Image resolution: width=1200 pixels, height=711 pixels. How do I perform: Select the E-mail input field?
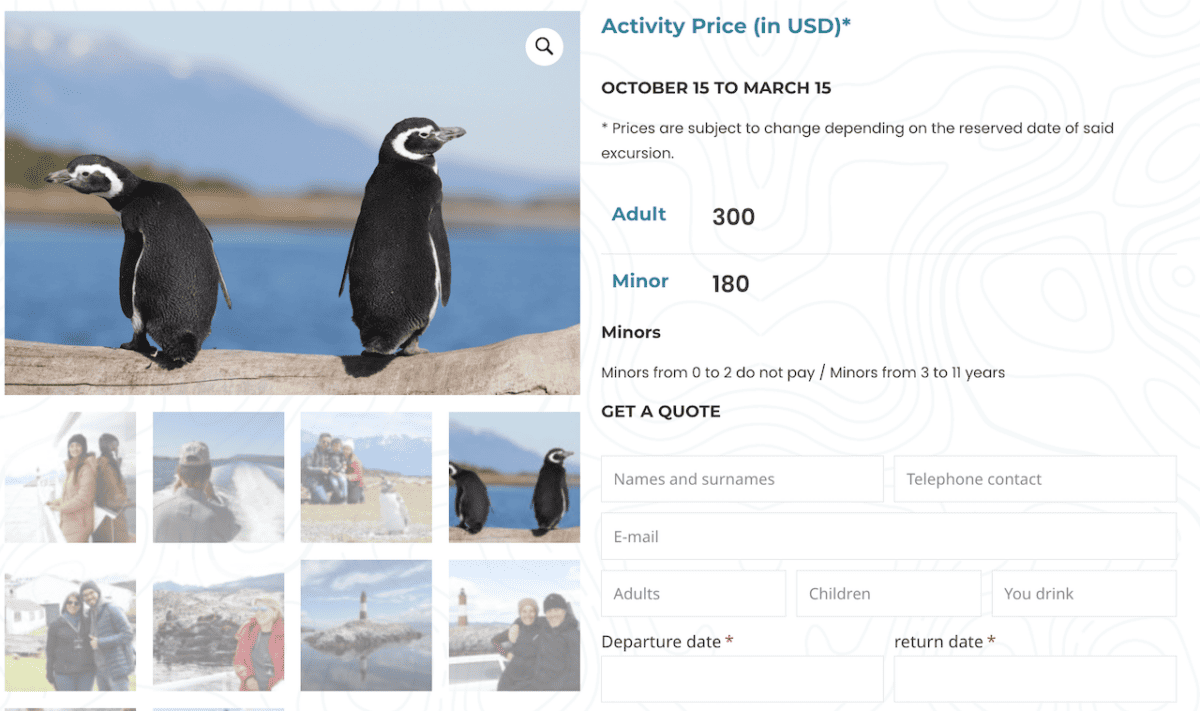888,536
